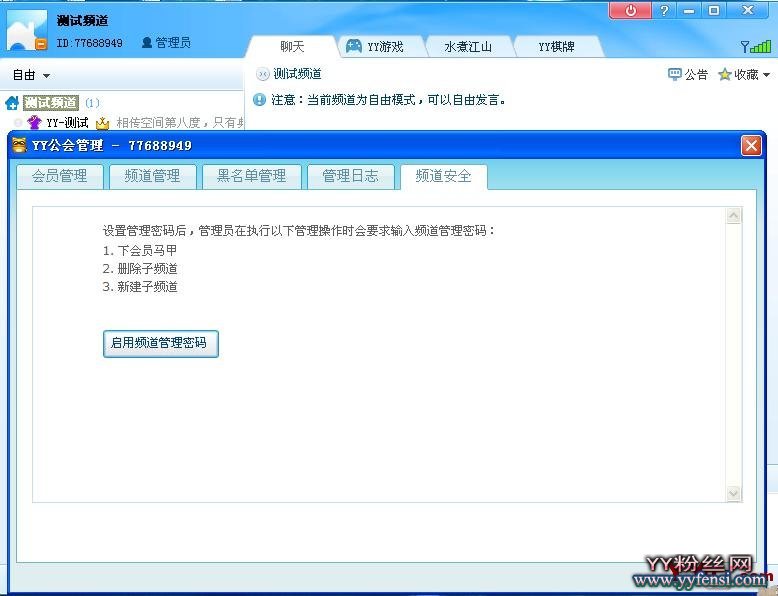Viewport: 778px width, 596px height.
Task: Click the 公告 announcement icon
Action: pos(674,74)
